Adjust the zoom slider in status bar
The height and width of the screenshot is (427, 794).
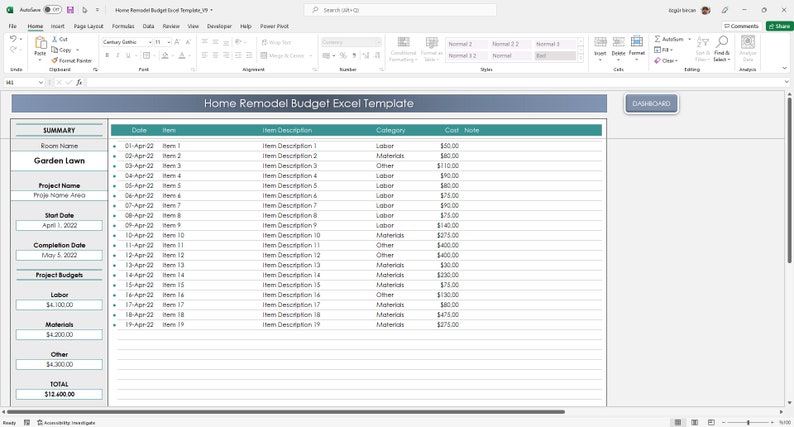tap(748, 422)
